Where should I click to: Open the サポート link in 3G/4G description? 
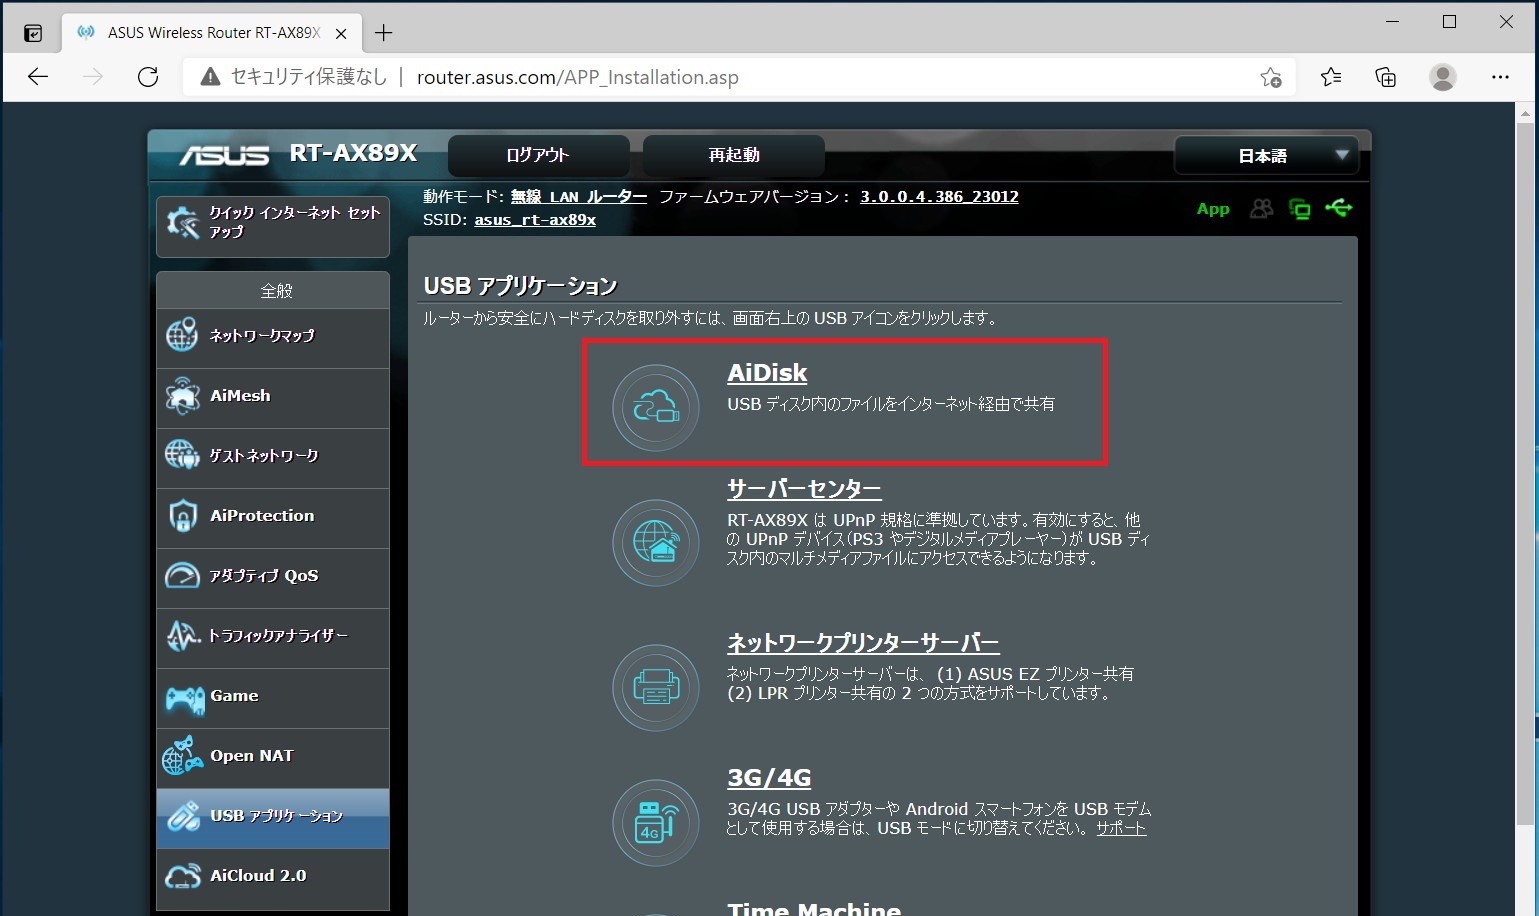1121,828
